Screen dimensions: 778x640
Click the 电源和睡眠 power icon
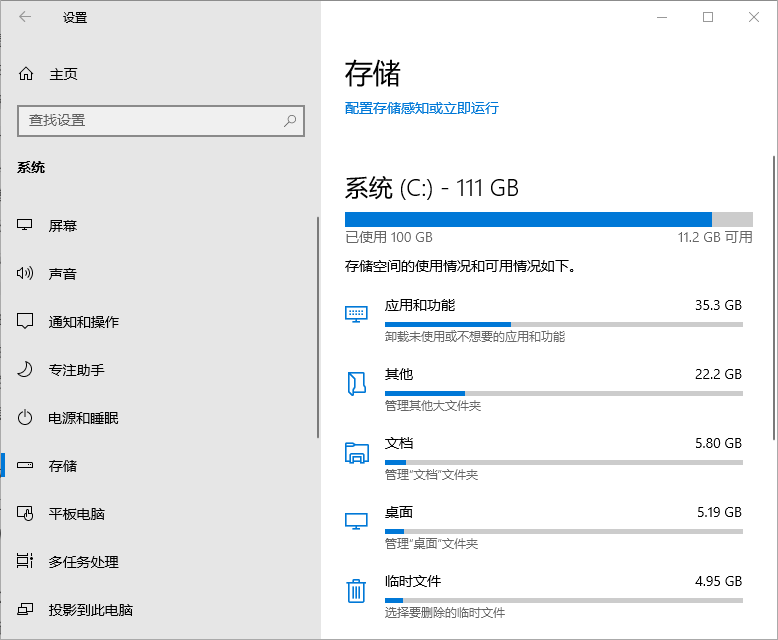coord(25,418)
